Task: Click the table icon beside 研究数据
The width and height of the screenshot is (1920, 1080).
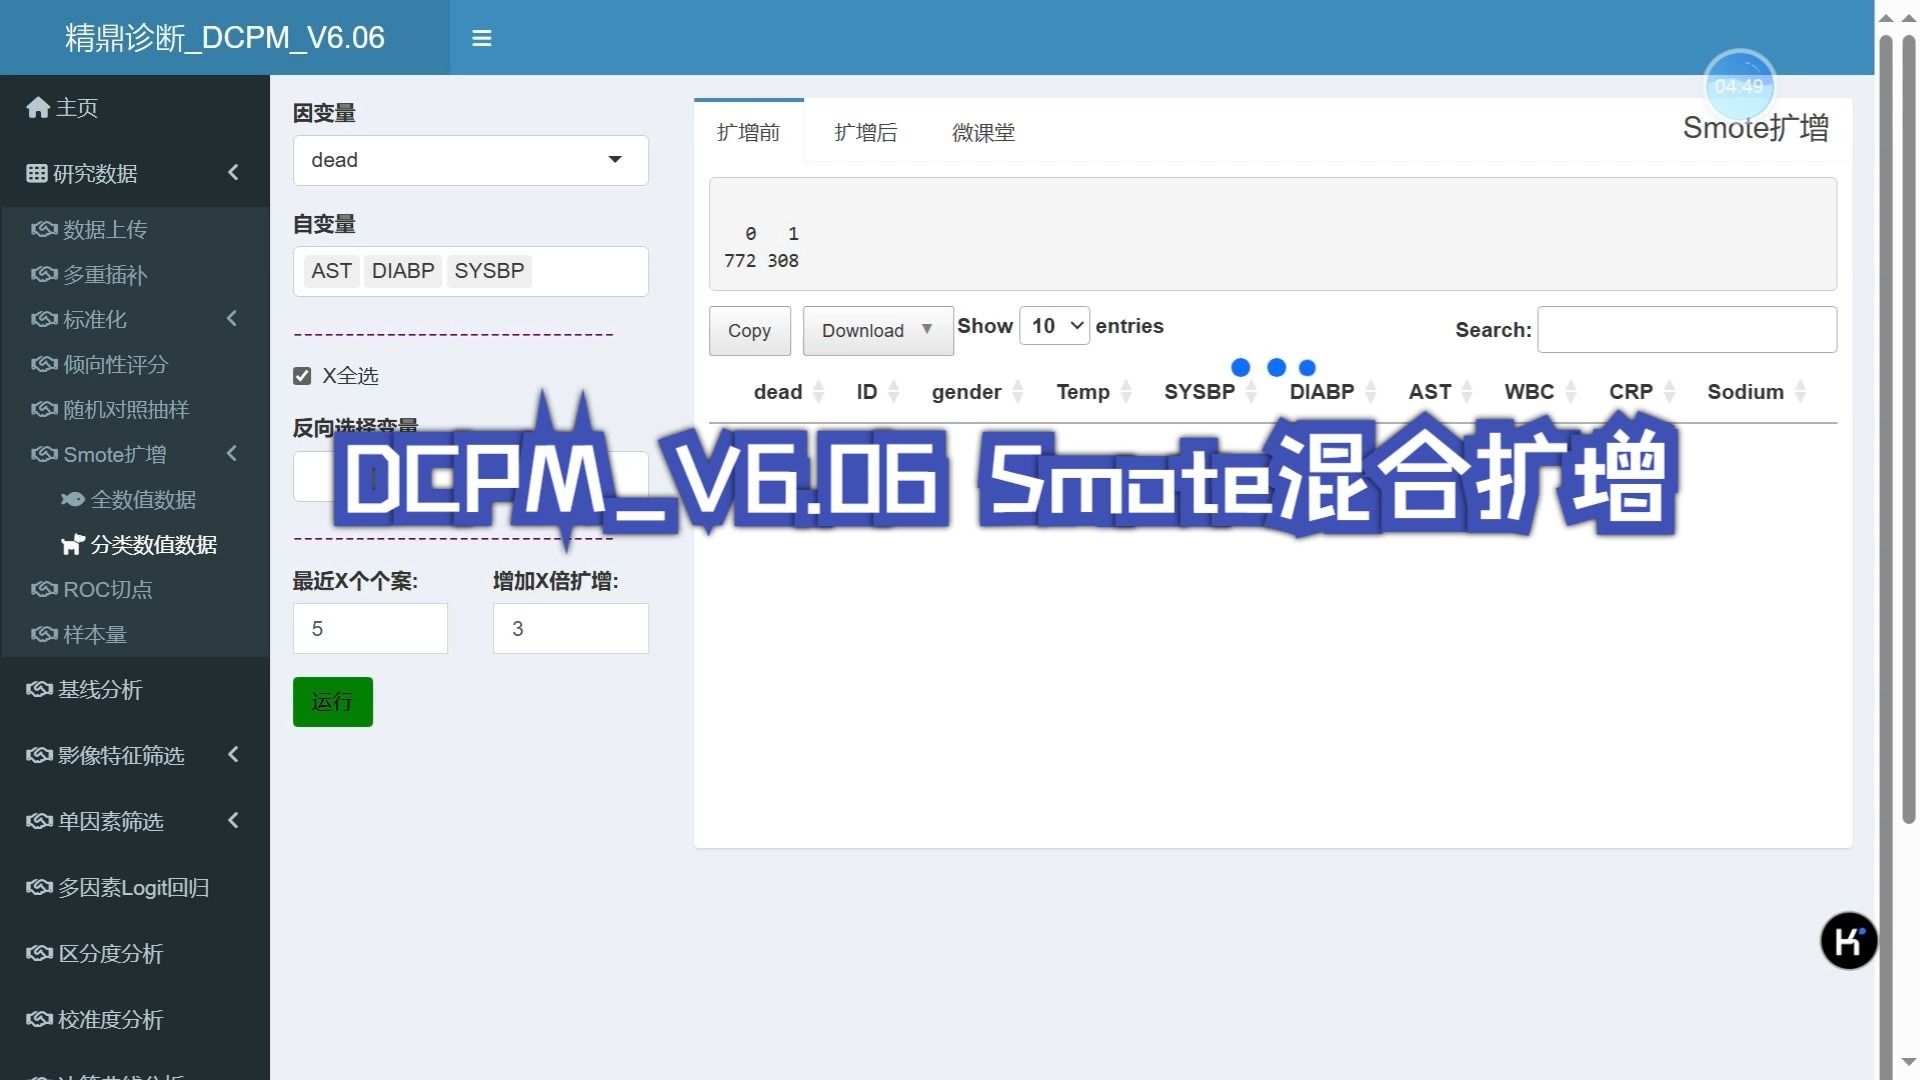Action: tap(37, 173)
